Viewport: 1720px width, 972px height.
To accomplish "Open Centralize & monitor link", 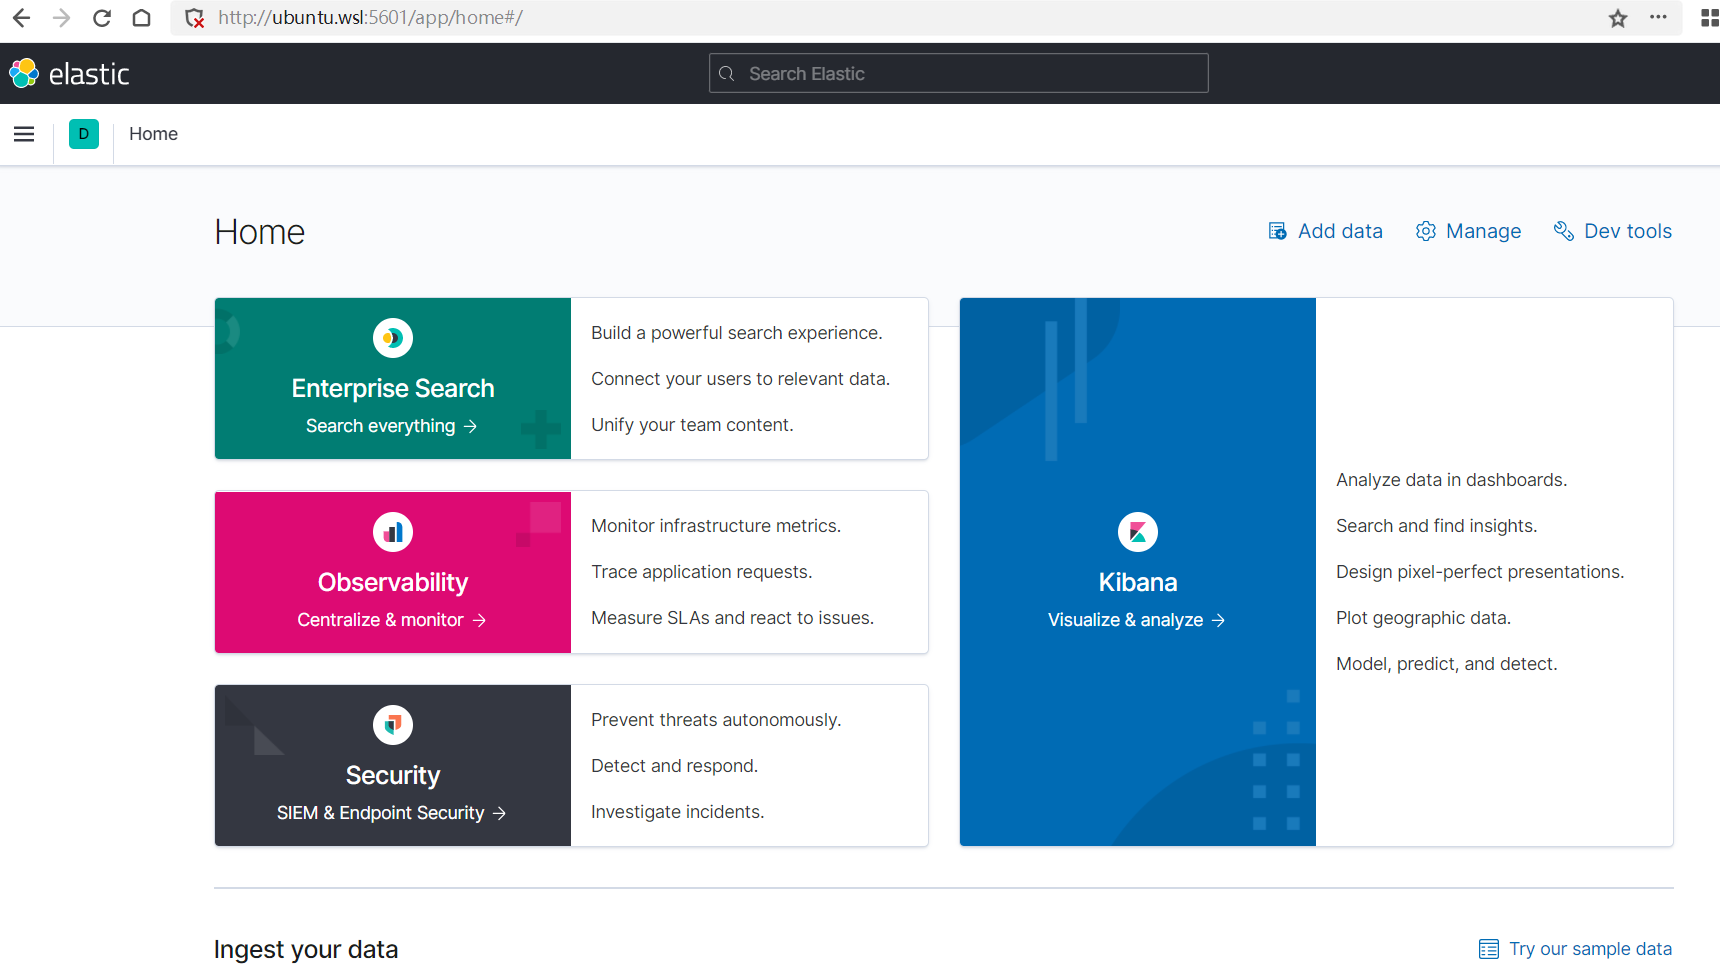I will coord(391,620).
